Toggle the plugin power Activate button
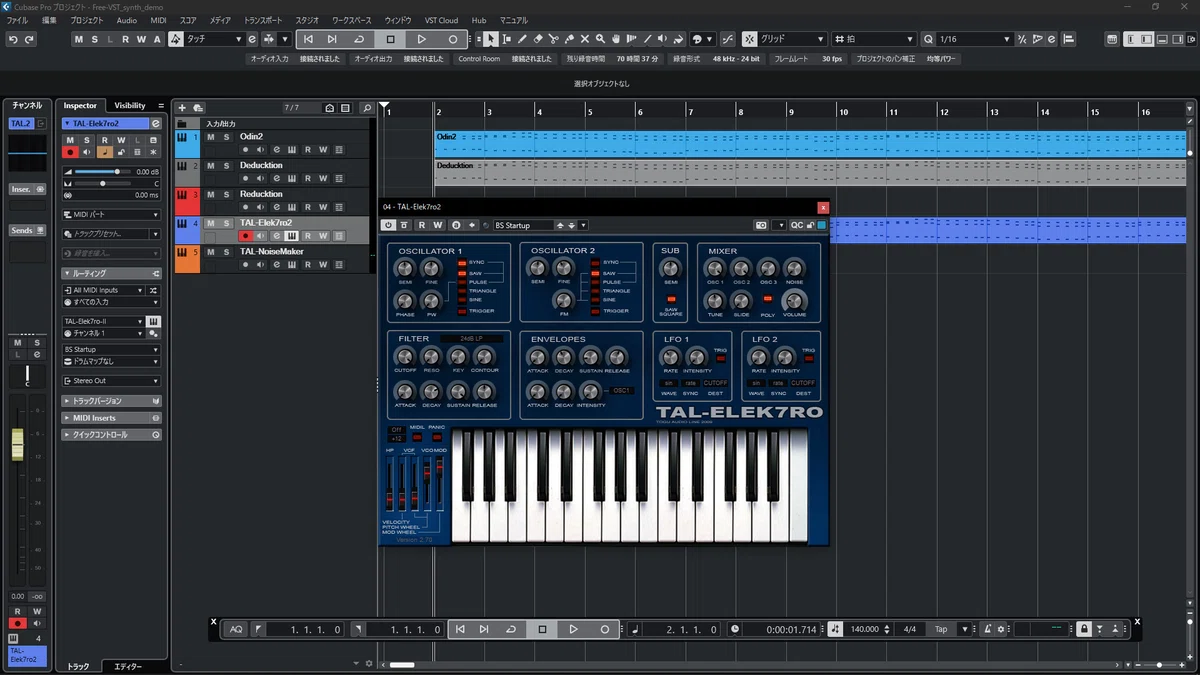The height and width of the screenshot is (675, 1200). coord(389,225)
